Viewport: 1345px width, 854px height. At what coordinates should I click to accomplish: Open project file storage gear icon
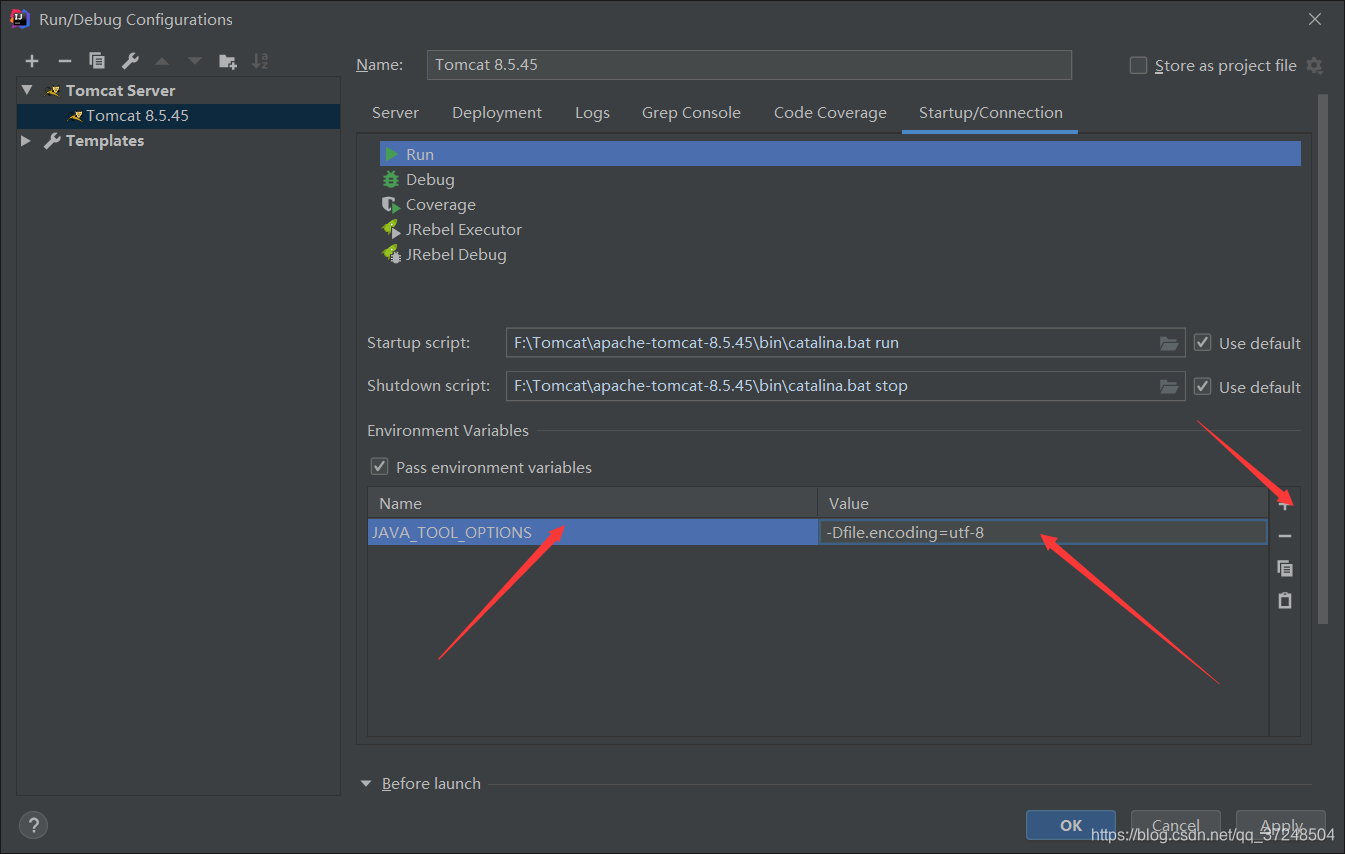1315,66
